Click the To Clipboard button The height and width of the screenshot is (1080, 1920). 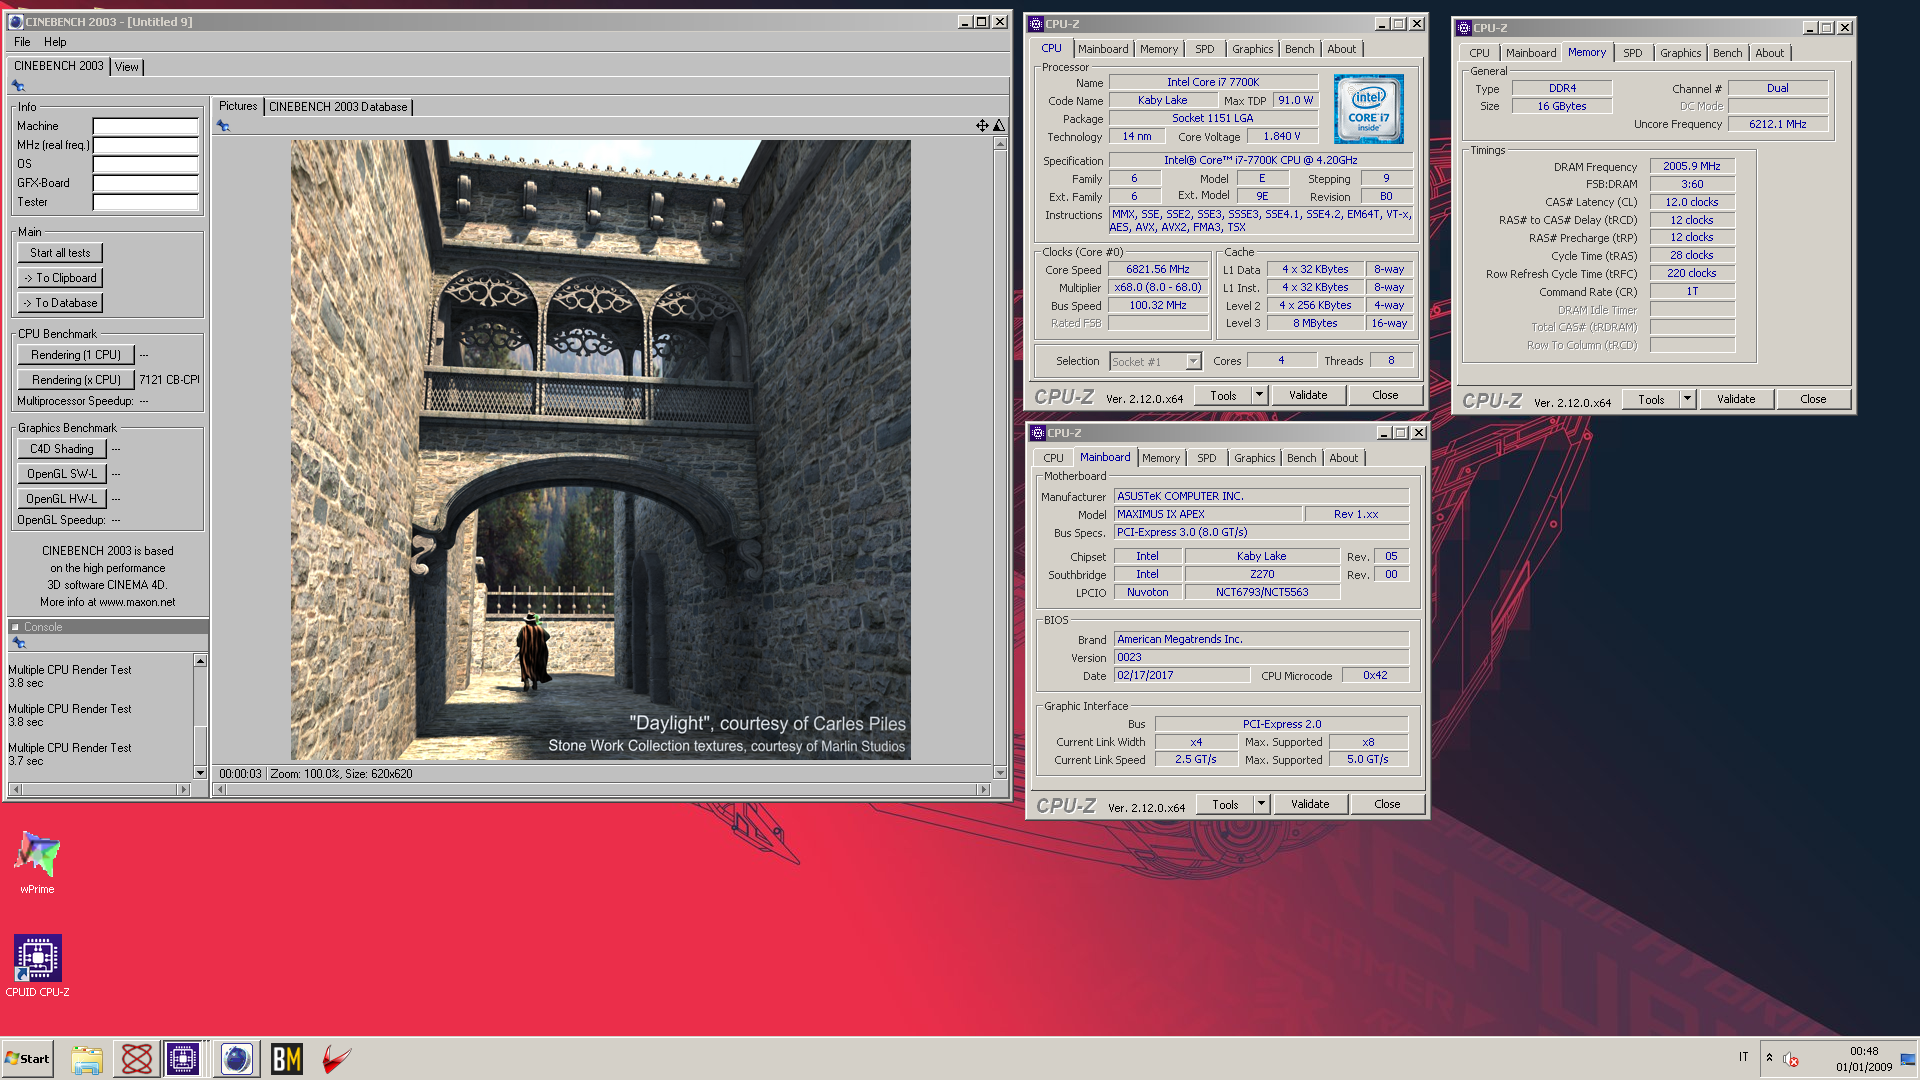tap(60, 278)
